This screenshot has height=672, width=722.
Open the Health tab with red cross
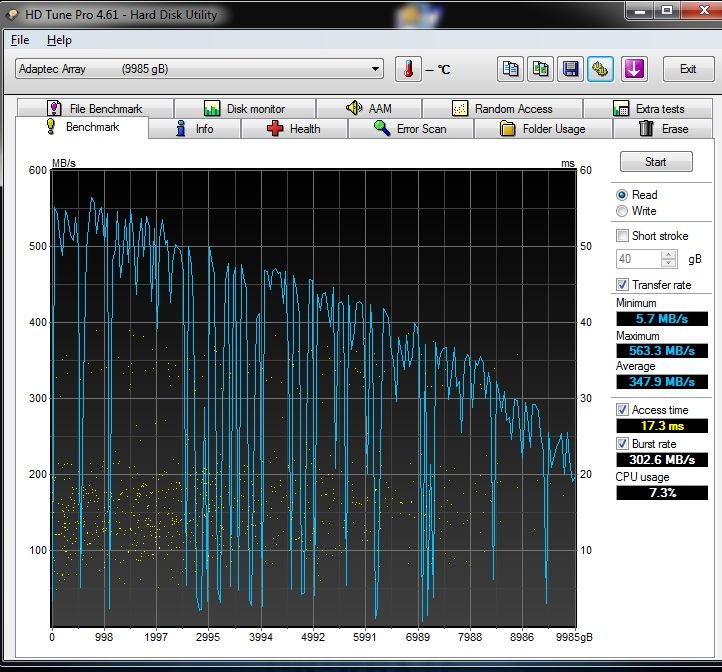point(294,129)
